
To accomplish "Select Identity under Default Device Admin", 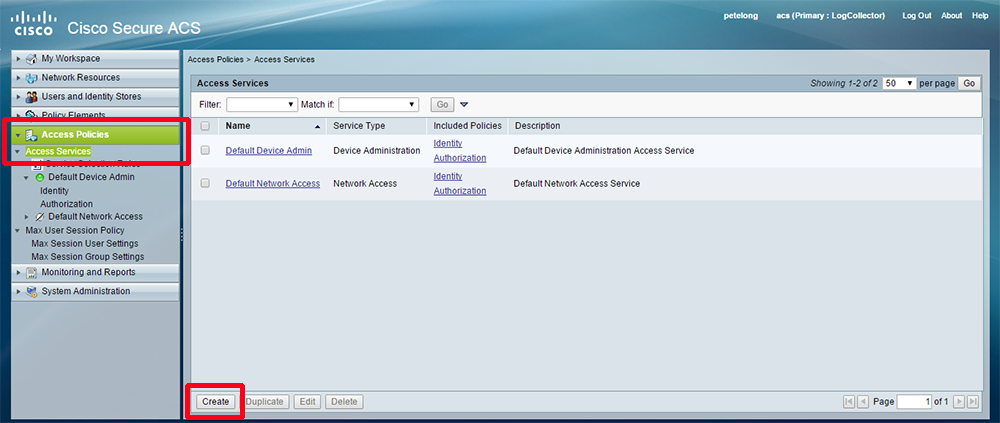I will coord(54,191).
